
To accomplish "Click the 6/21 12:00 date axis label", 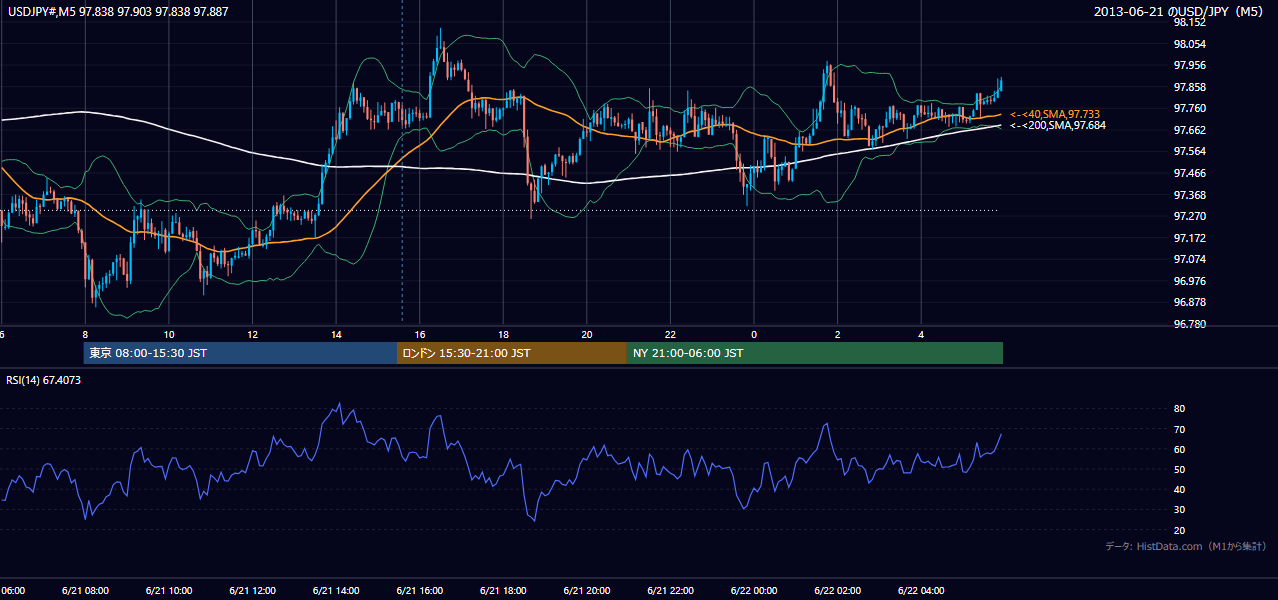I will click(x=252, y=590).
